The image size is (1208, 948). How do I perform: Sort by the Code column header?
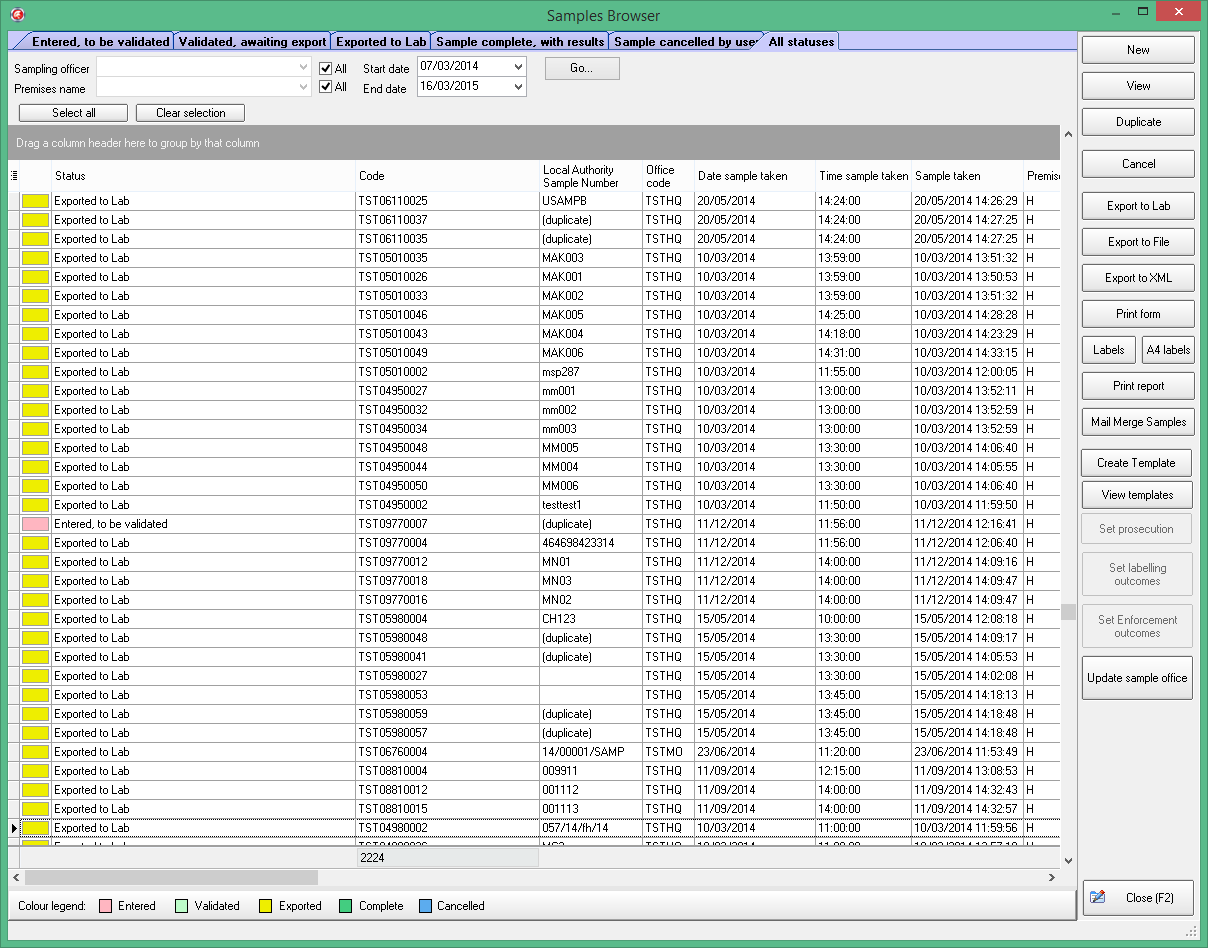(448, 176)
